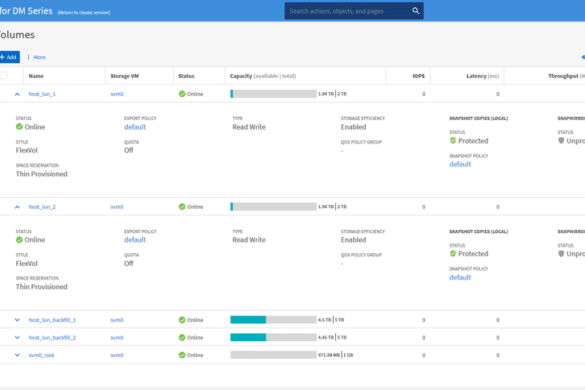585x390 pixels.
Task: Open the svm0_root volume link
Action: pos(41,355)
